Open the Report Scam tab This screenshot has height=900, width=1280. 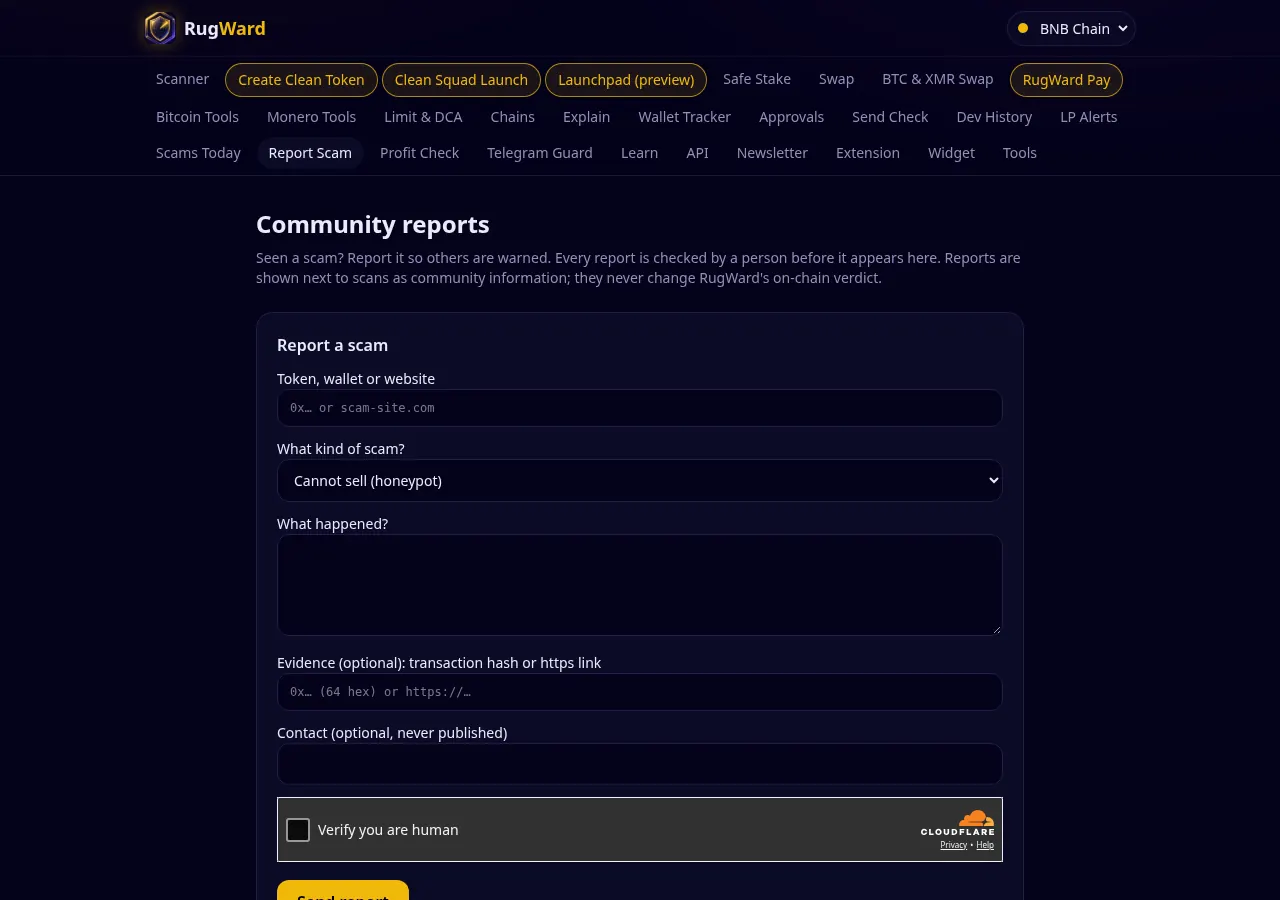(x=310, y=153)
